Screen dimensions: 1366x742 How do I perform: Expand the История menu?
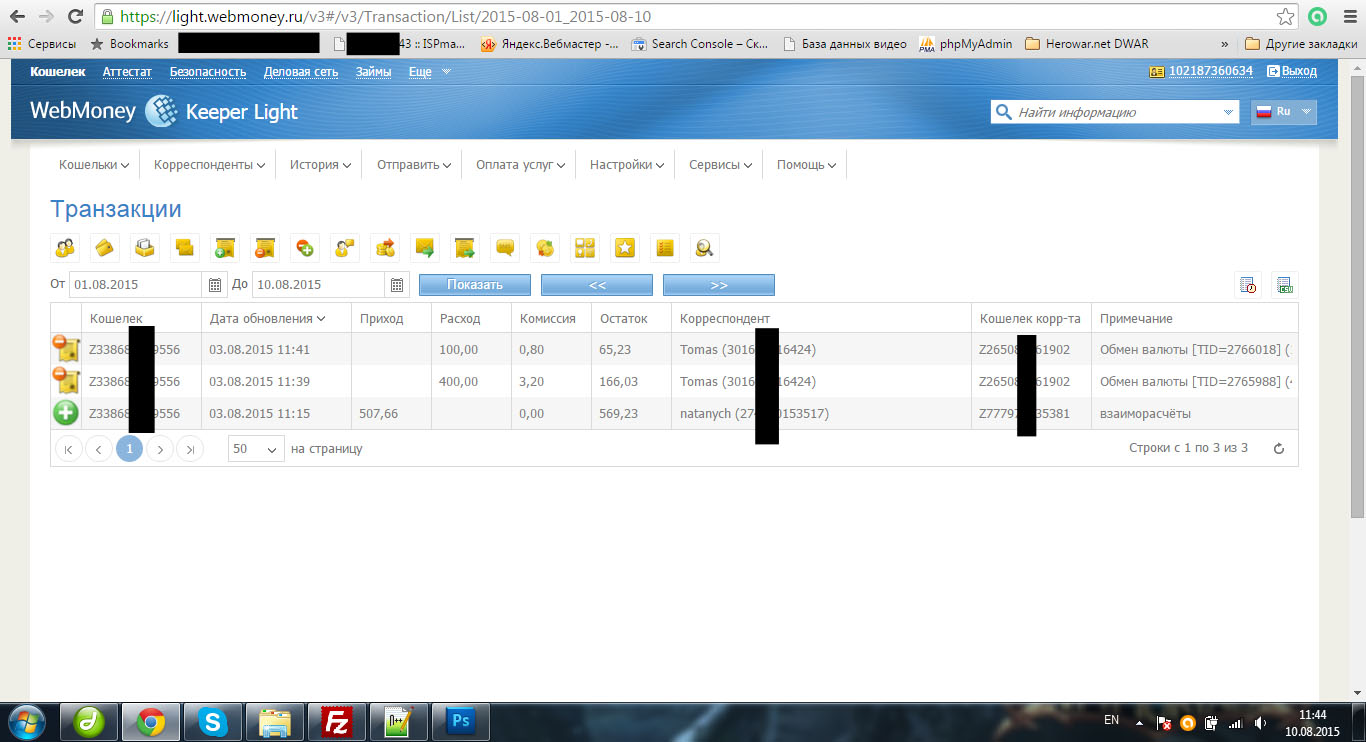[320, 165]
